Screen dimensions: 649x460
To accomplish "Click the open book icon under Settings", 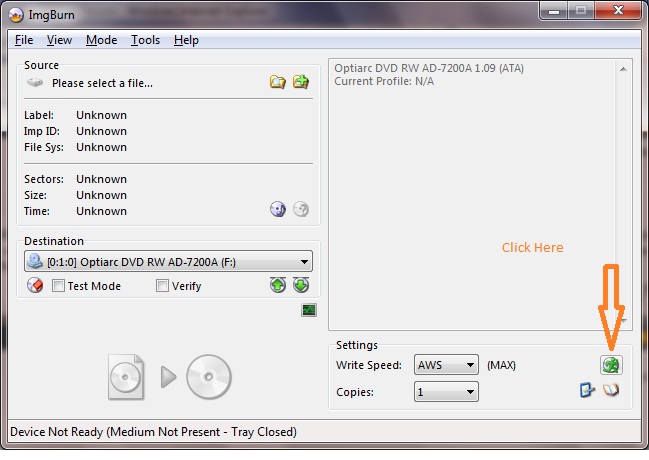I will click(x=611, y=390).
